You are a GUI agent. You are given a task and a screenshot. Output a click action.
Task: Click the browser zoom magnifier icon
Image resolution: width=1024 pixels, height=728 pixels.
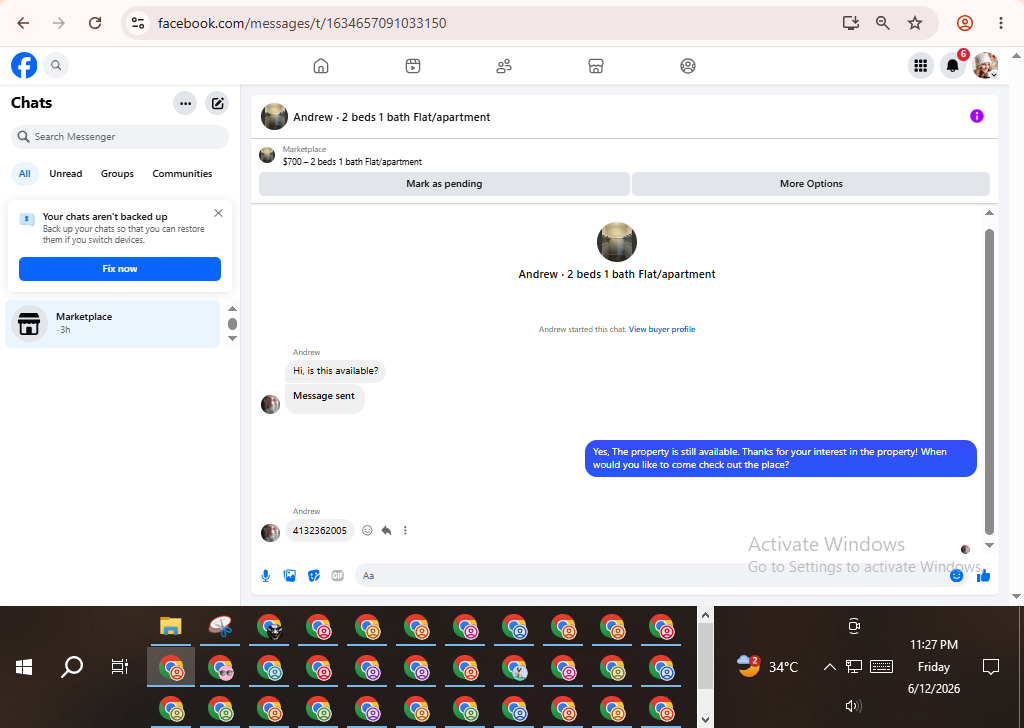pyautogui.click(x=883, y=24)
